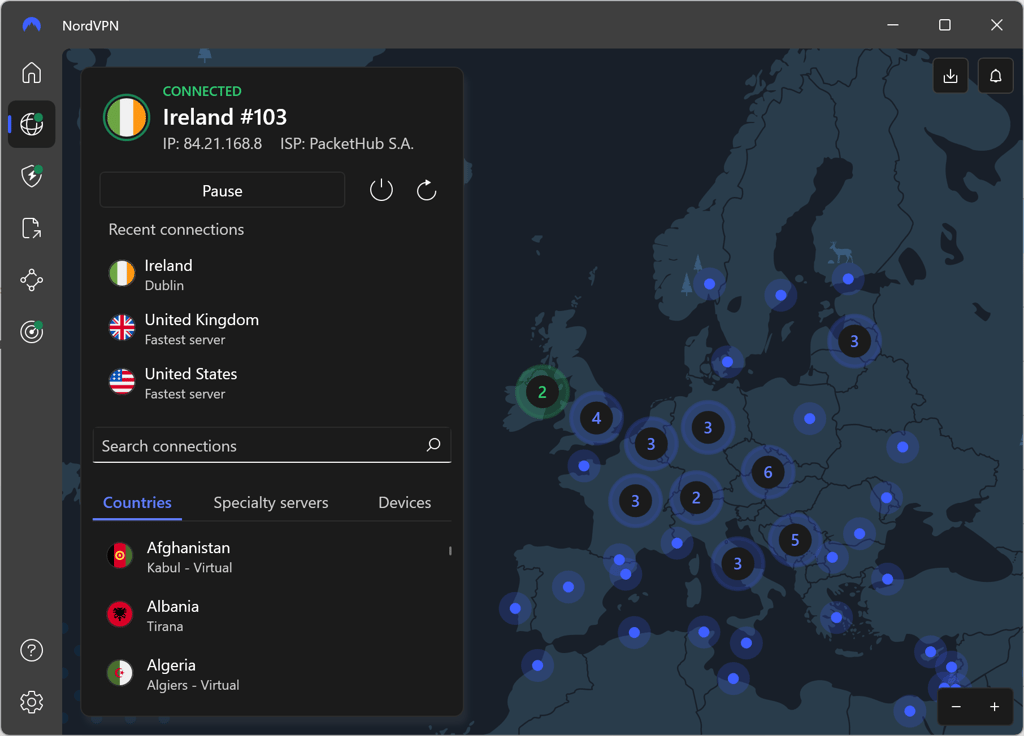Select the map cluster marker labeled 5
Viewport: 1024px width, 736px height.
[795, 540]
